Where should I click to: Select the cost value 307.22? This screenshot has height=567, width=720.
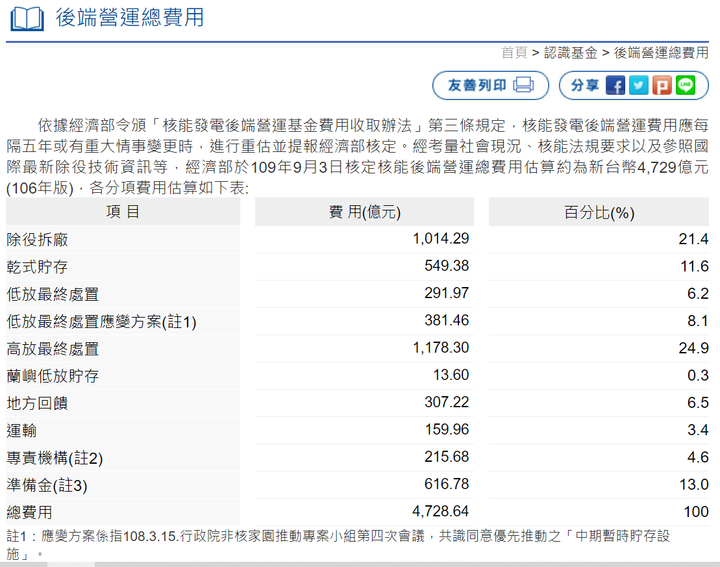pos(447,402)
